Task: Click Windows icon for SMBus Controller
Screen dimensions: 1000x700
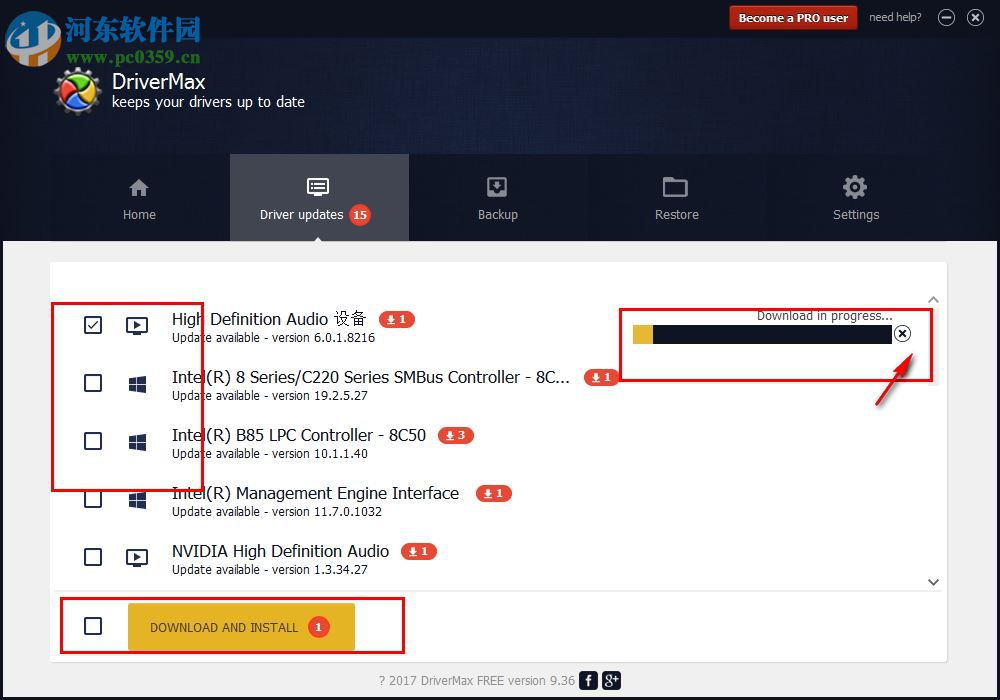Action: point(137,384)
